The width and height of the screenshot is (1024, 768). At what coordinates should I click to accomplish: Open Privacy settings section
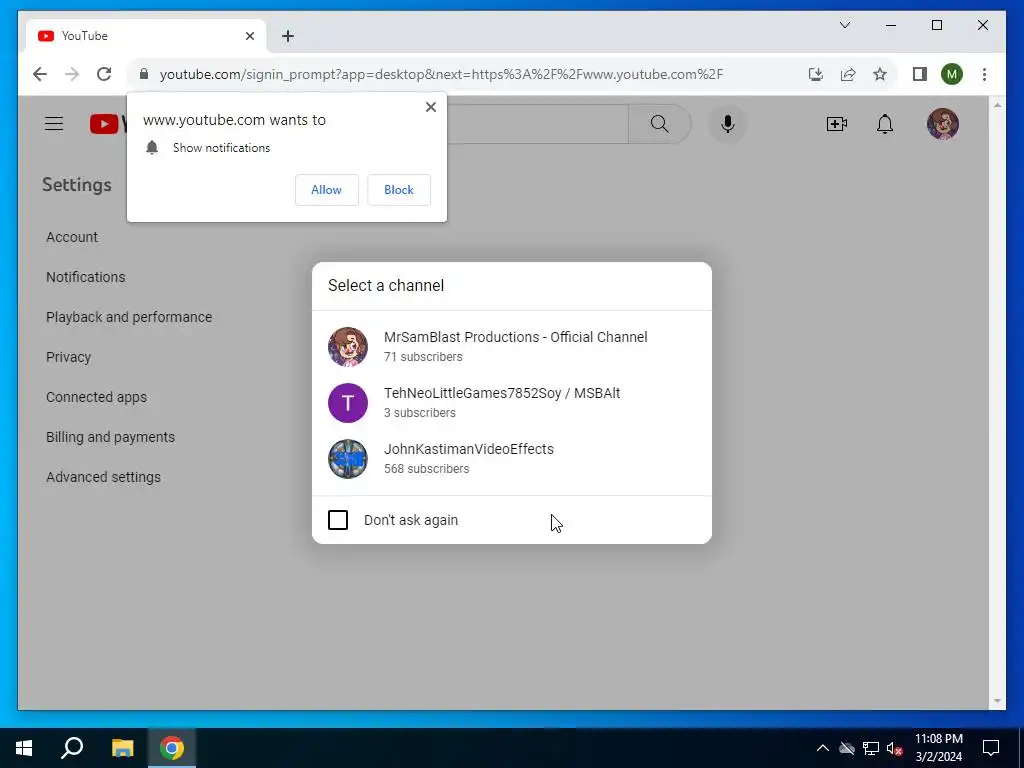pyautogui.click(x=69, y=357)
